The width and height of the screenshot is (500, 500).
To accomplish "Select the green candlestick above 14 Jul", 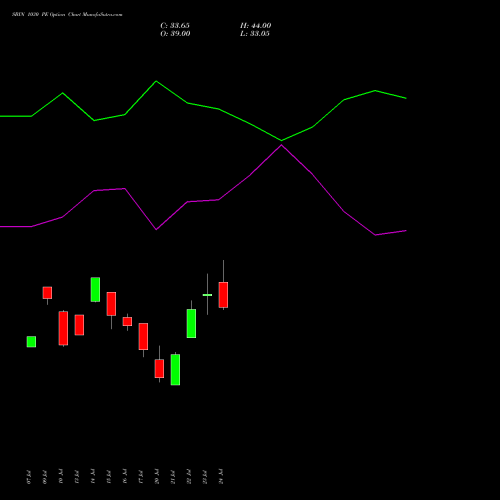I will tap(95, 289).
